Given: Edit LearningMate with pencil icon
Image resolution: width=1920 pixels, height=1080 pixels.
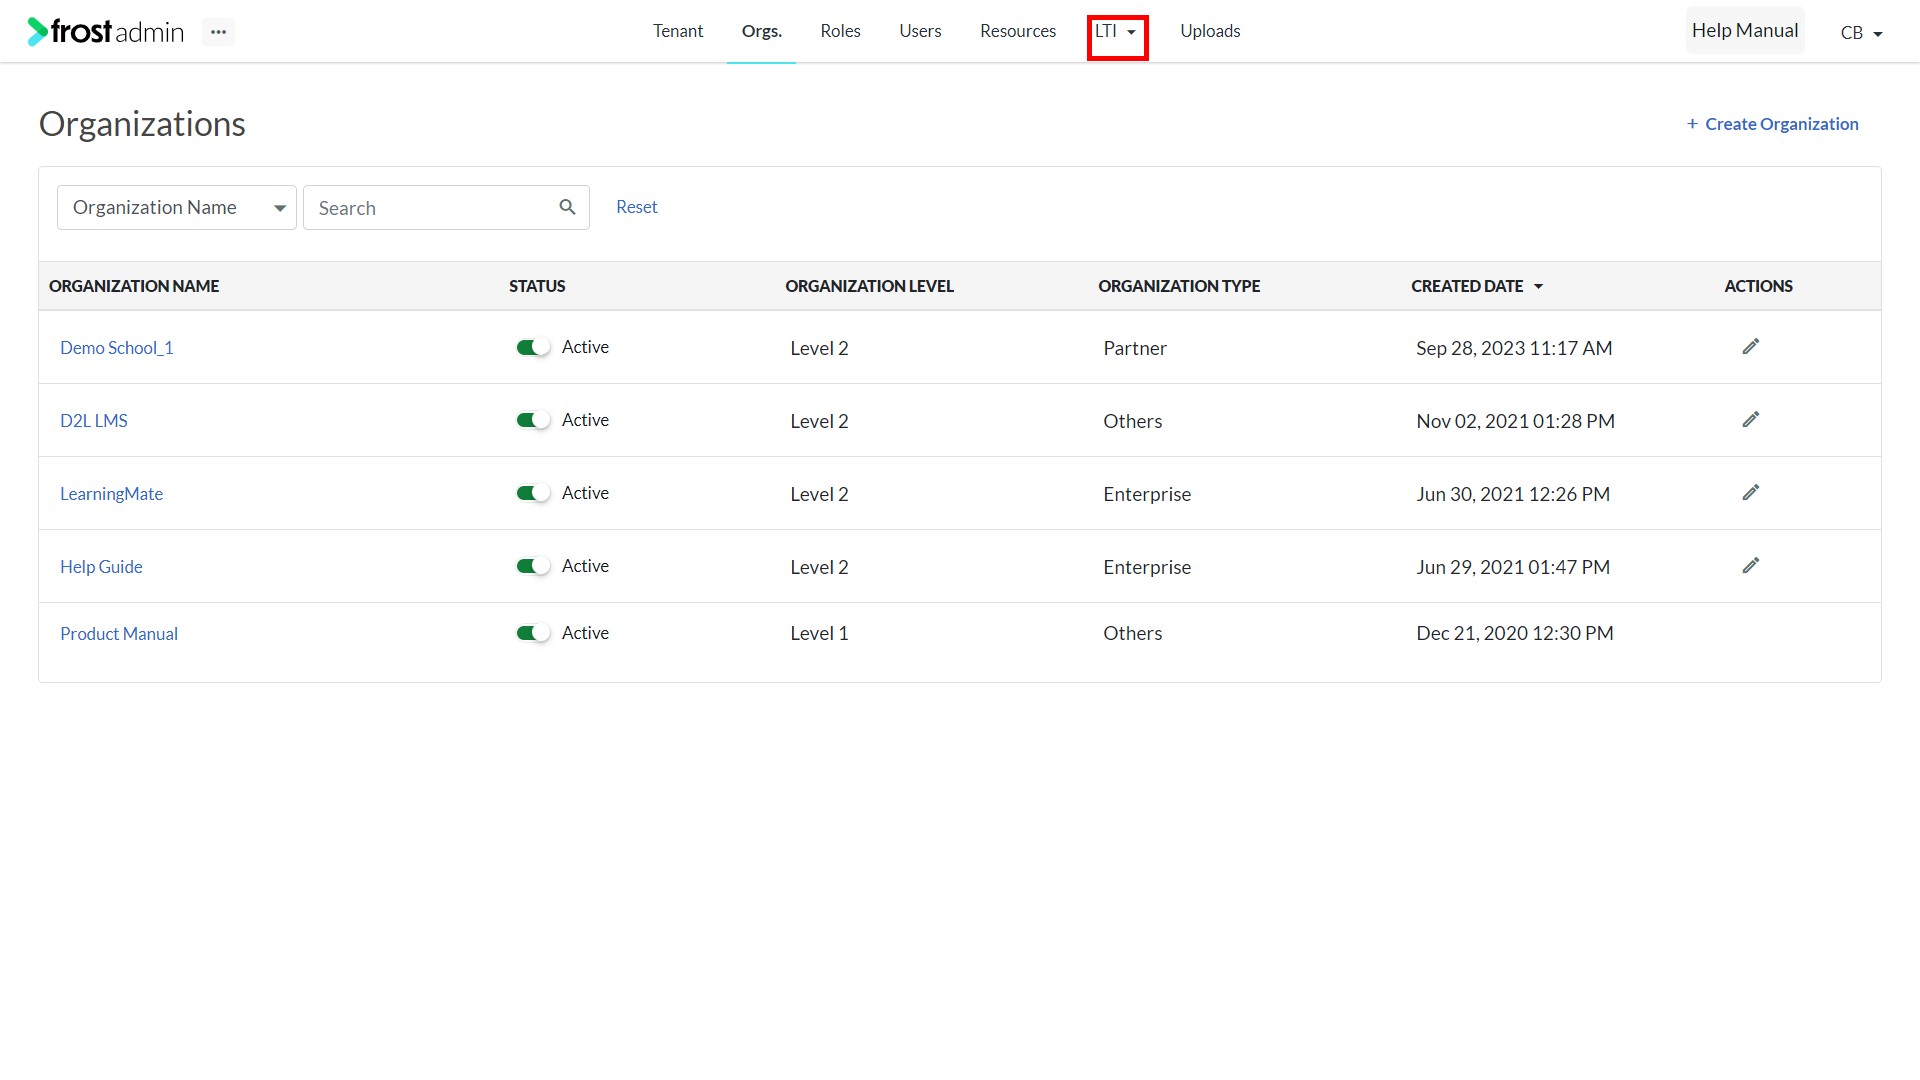Looking at the screenshot, I should pos(1750,493).
